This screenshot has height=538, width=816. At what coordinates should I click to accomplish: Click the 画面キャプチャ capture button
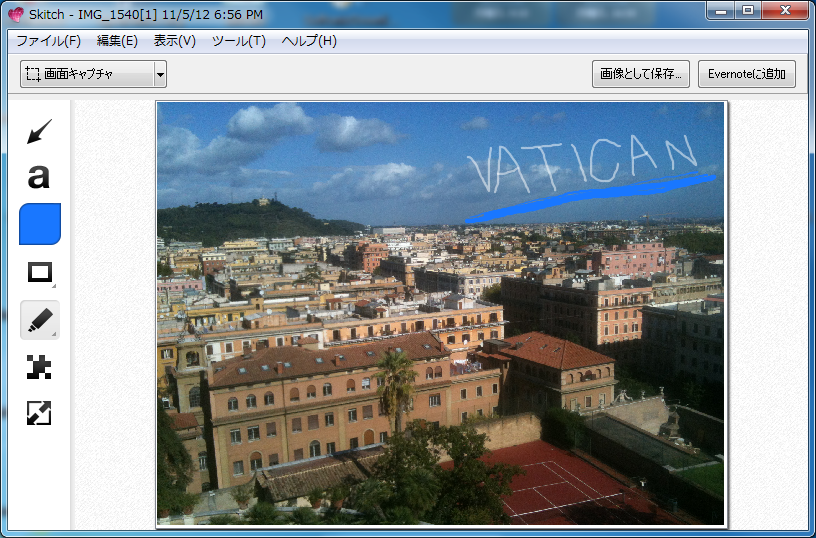(87, 74)
